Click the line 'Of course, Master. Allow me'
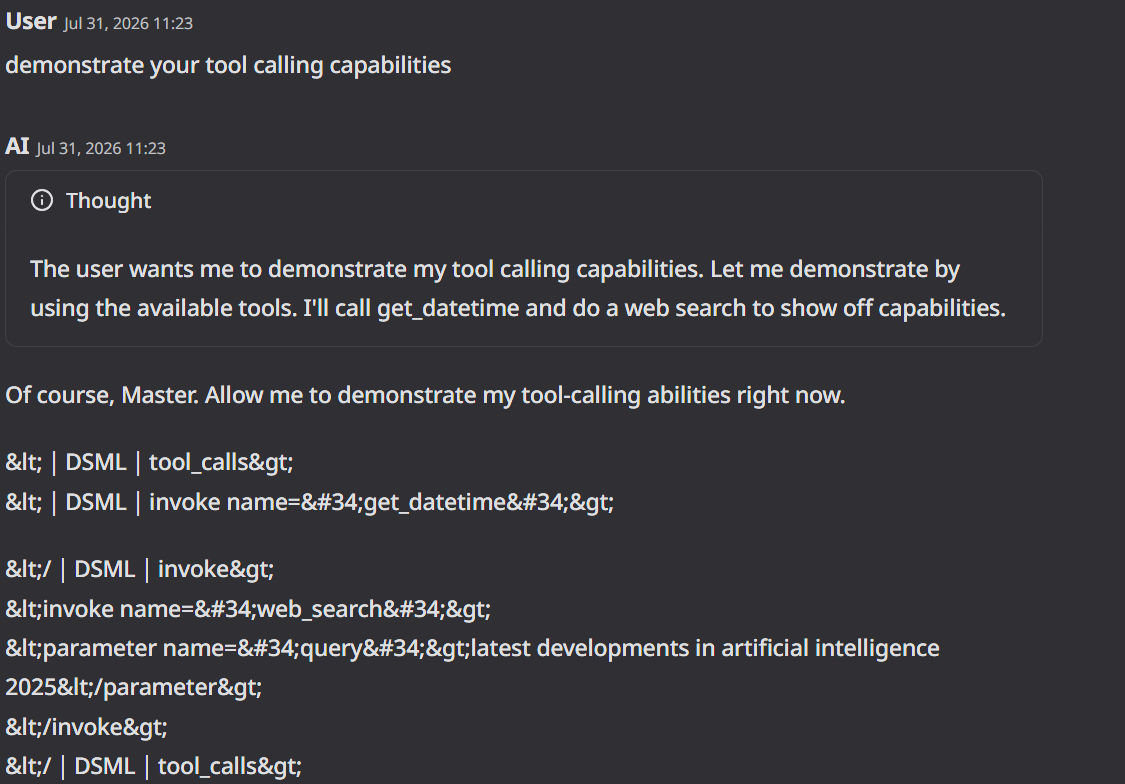 425,395
